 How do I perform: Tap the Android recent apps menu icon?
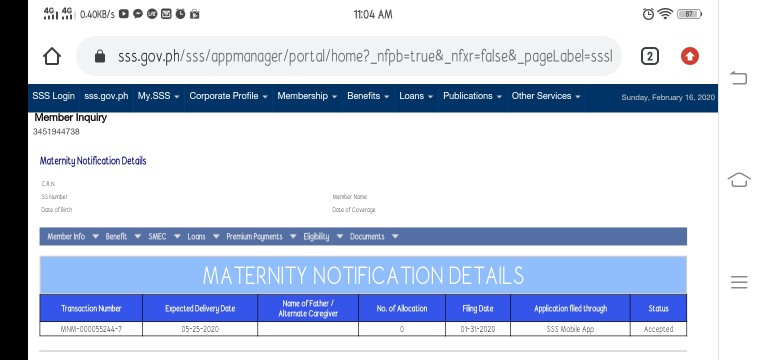[x=739, y=282]
